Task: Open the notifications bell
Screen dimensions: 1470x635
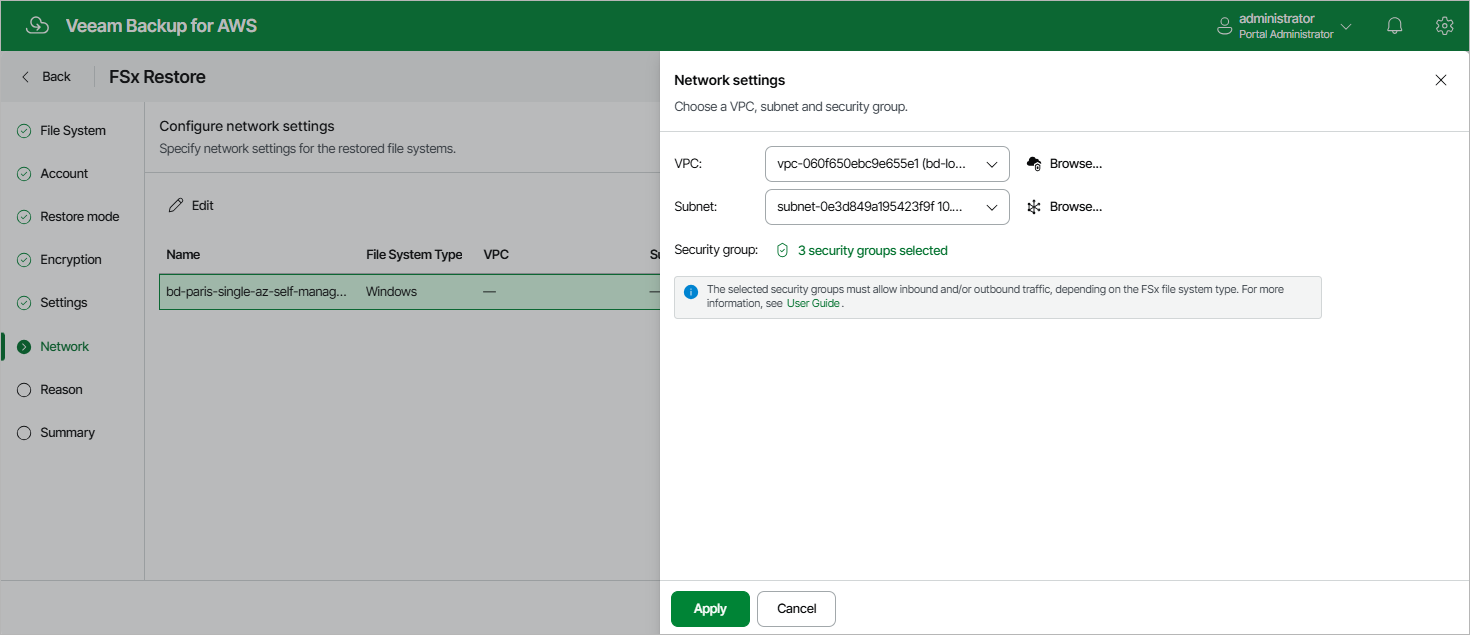Action: [x=1395, y=26]
